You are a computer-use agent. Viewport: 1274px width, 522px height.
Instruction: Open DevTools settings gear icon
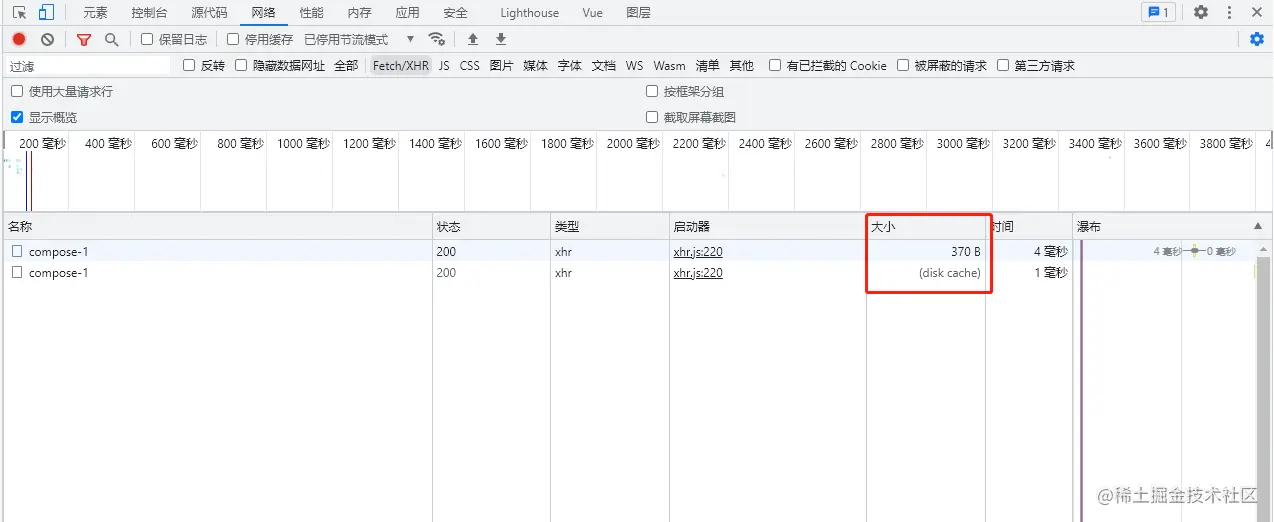tap(1201, 13)
